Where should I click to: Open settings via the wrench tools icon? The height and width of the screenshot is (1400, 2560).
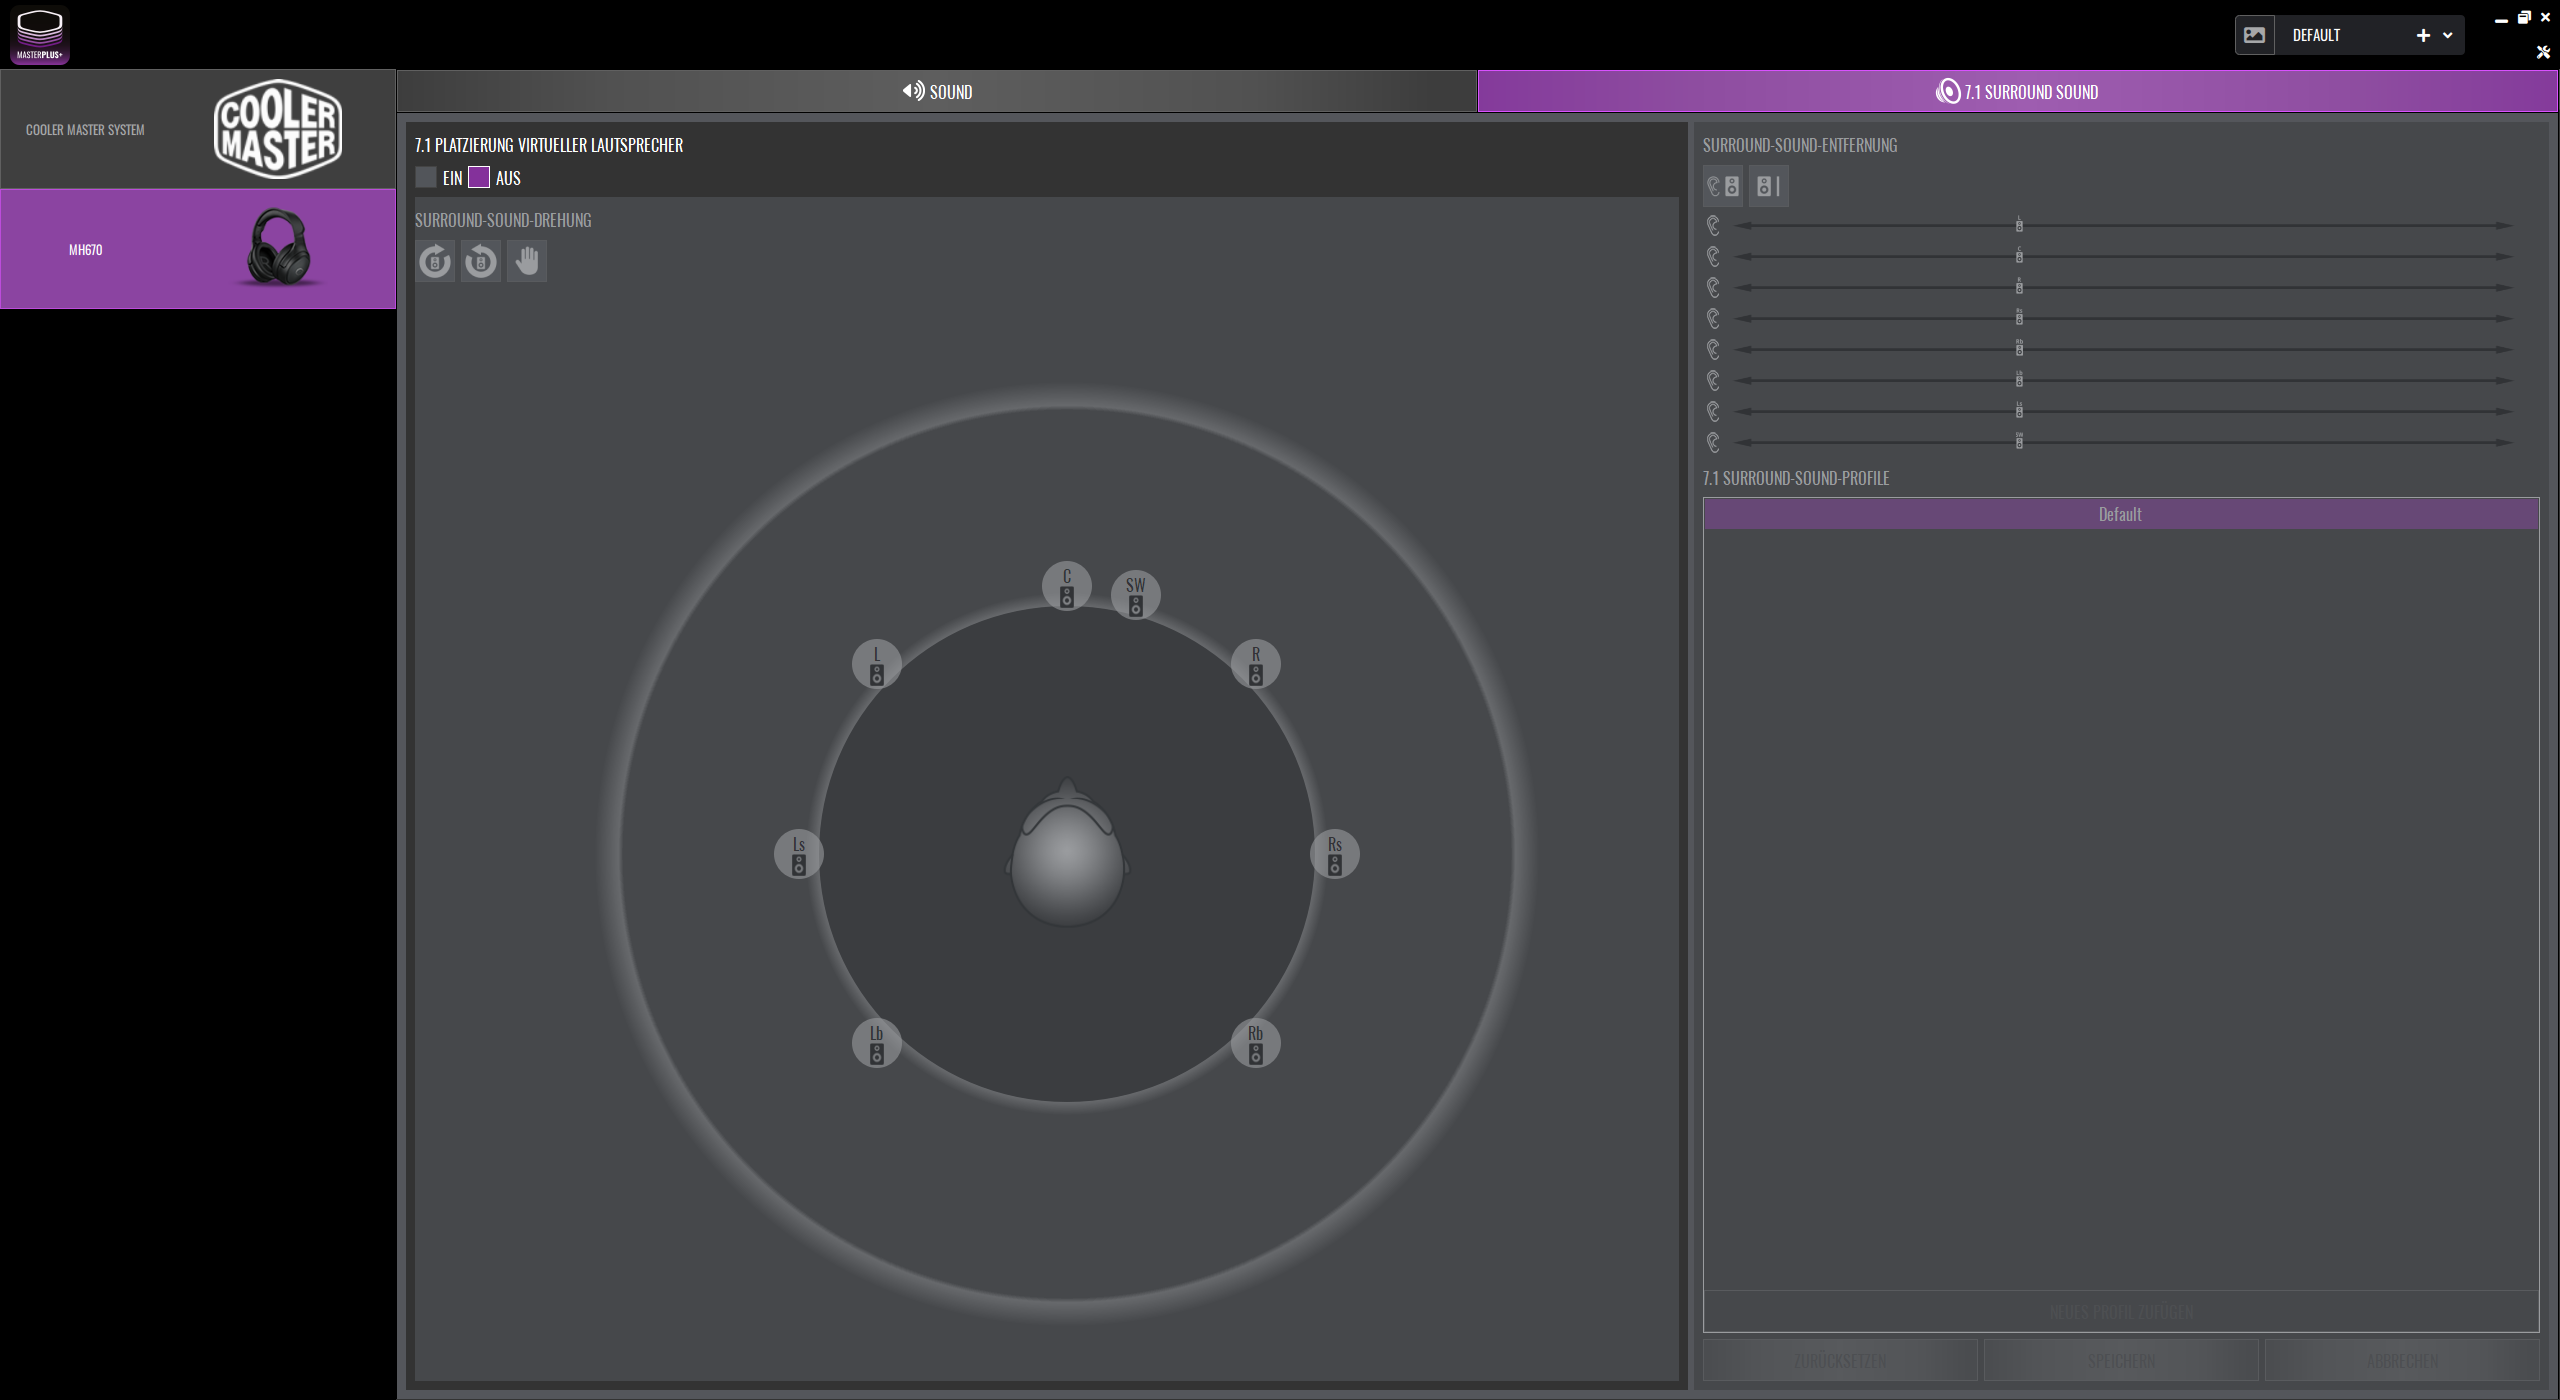2543,52
